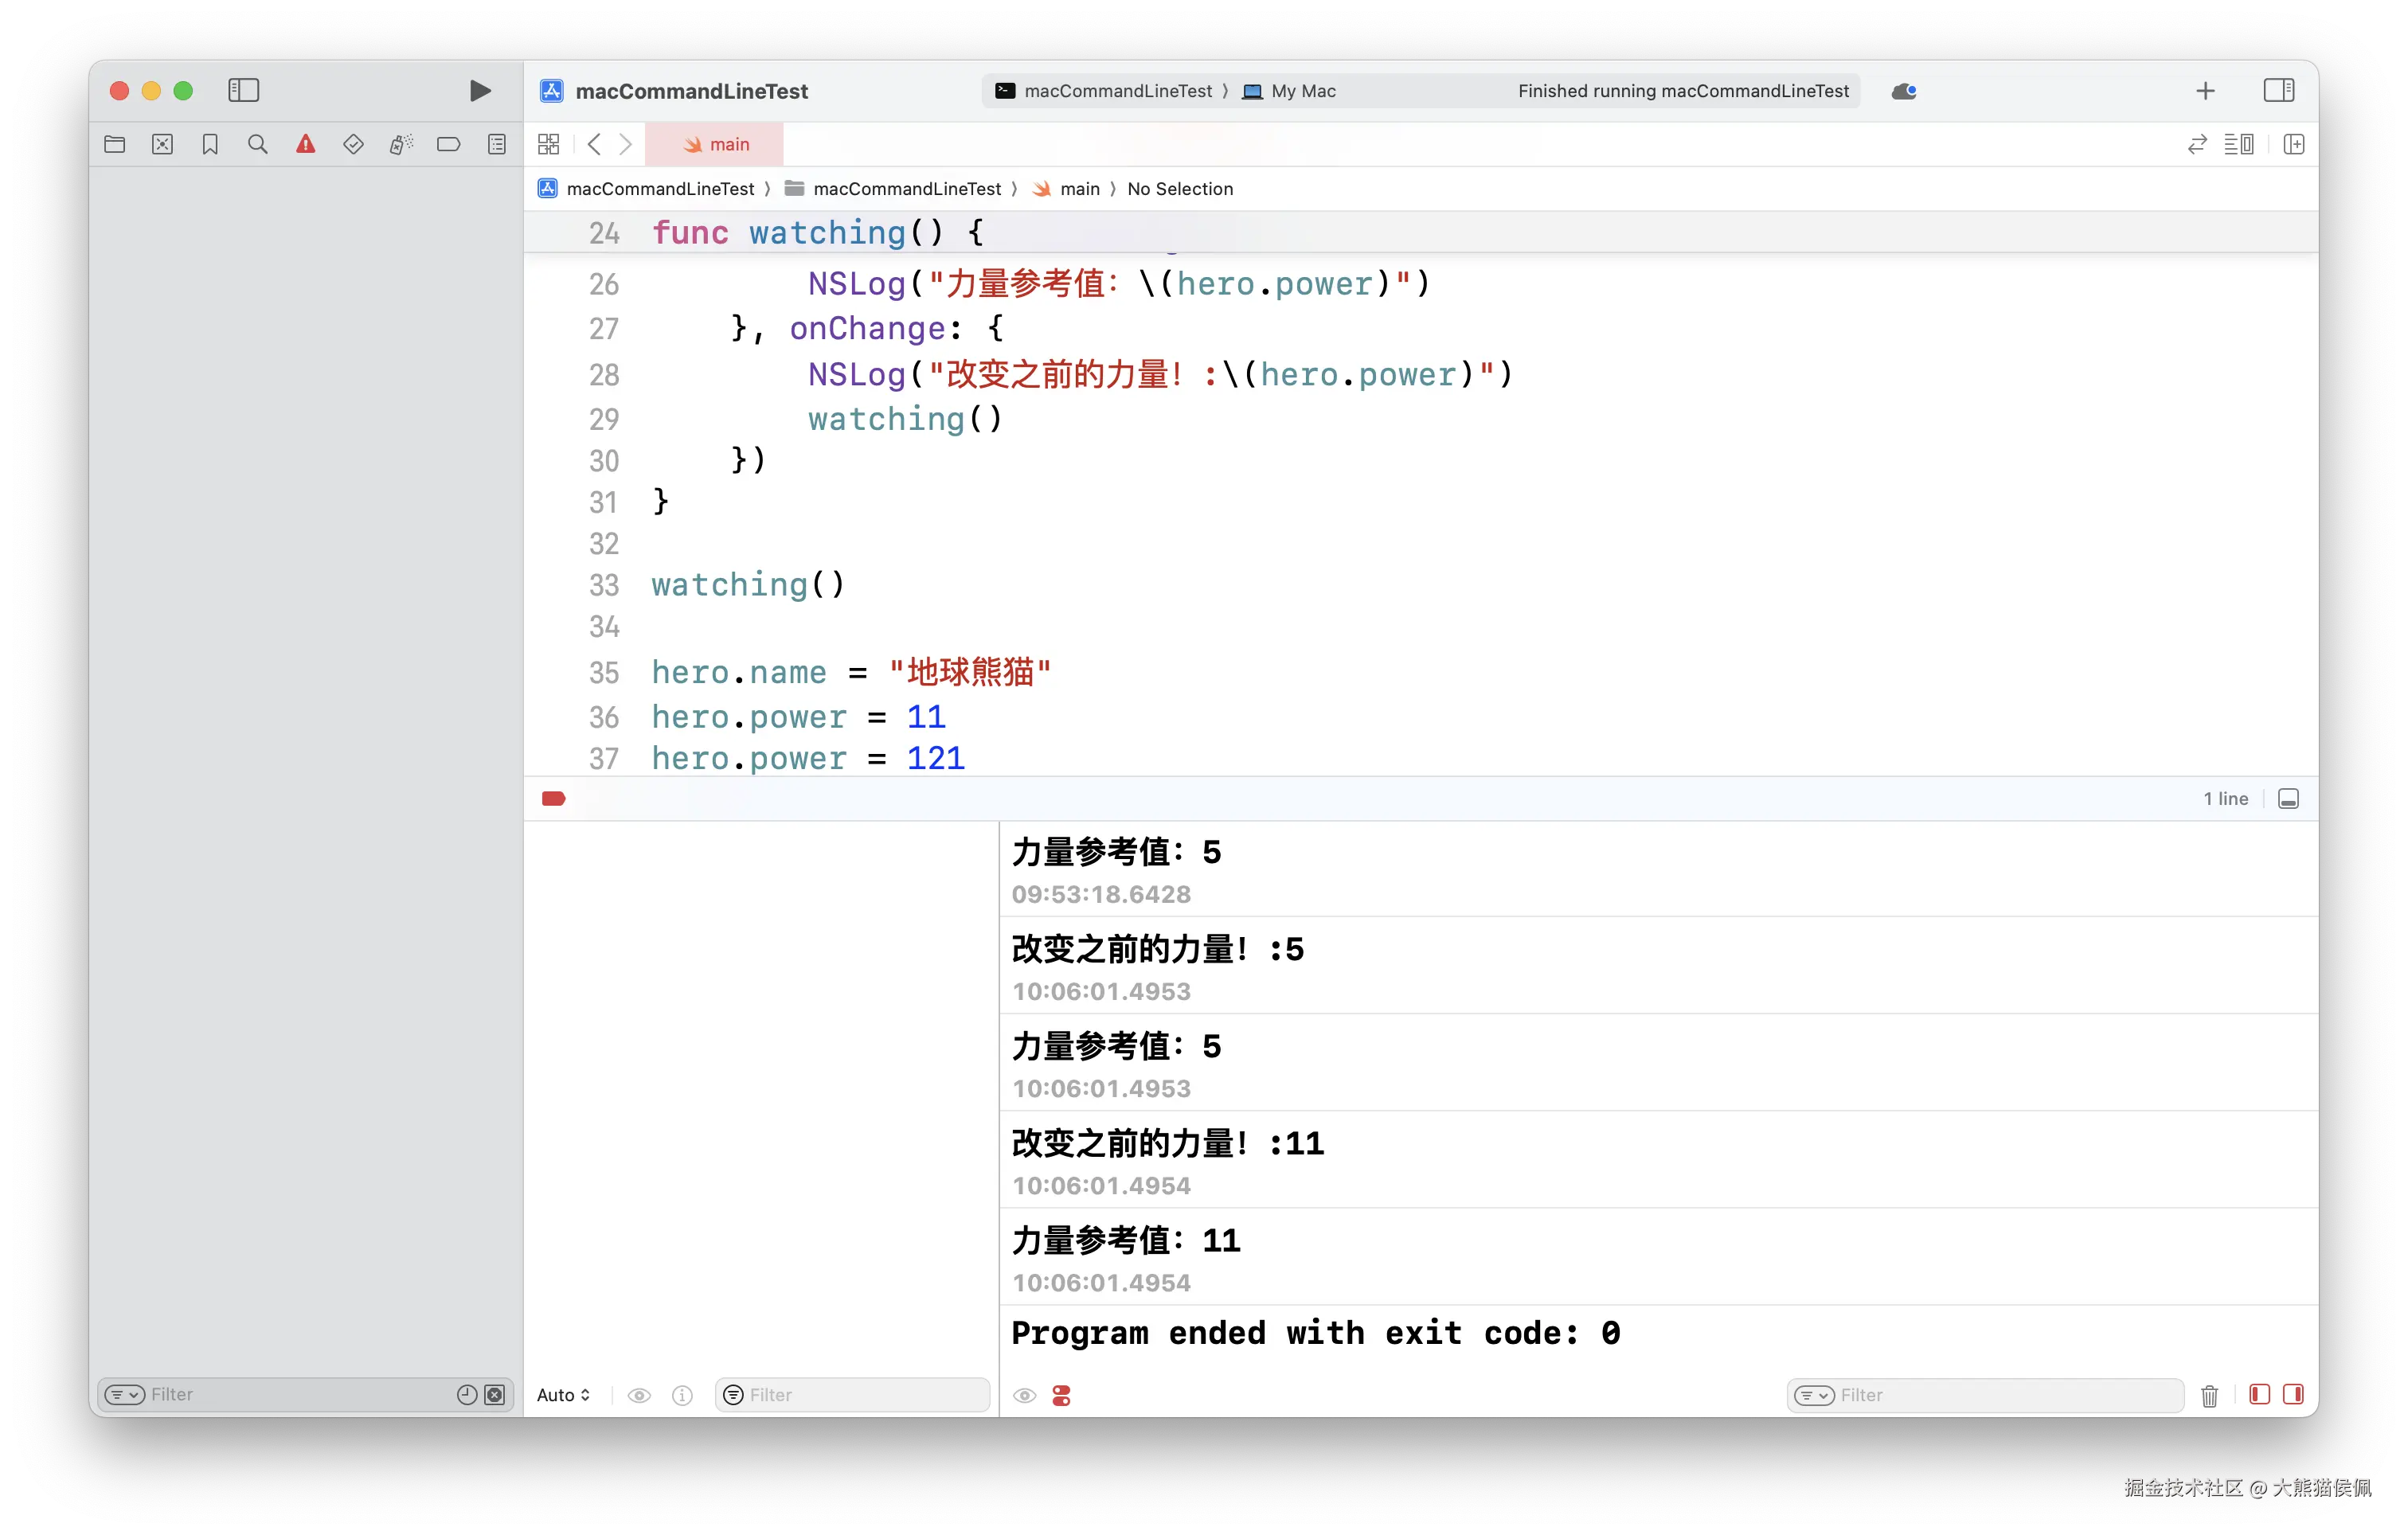Image resolution: width=2408 pixels, height=1535 pixels.
Task: Click the Run play button
Action: pos(480,91)
